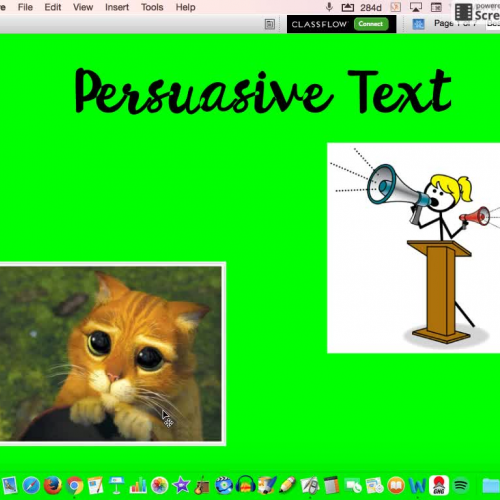
Task: Open the Help menu
Action: (x=185, y=7)
